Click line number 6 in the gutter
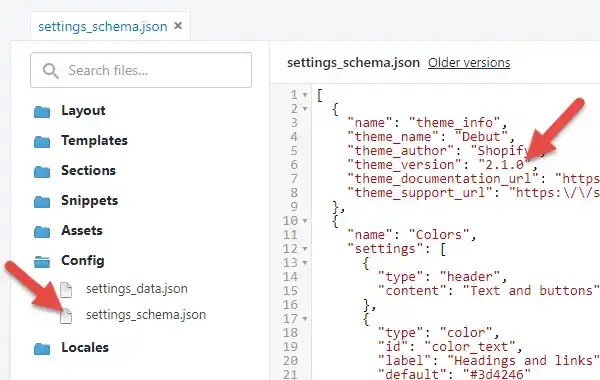The width and height of the screenshot is (600, 380). (294, 165)
